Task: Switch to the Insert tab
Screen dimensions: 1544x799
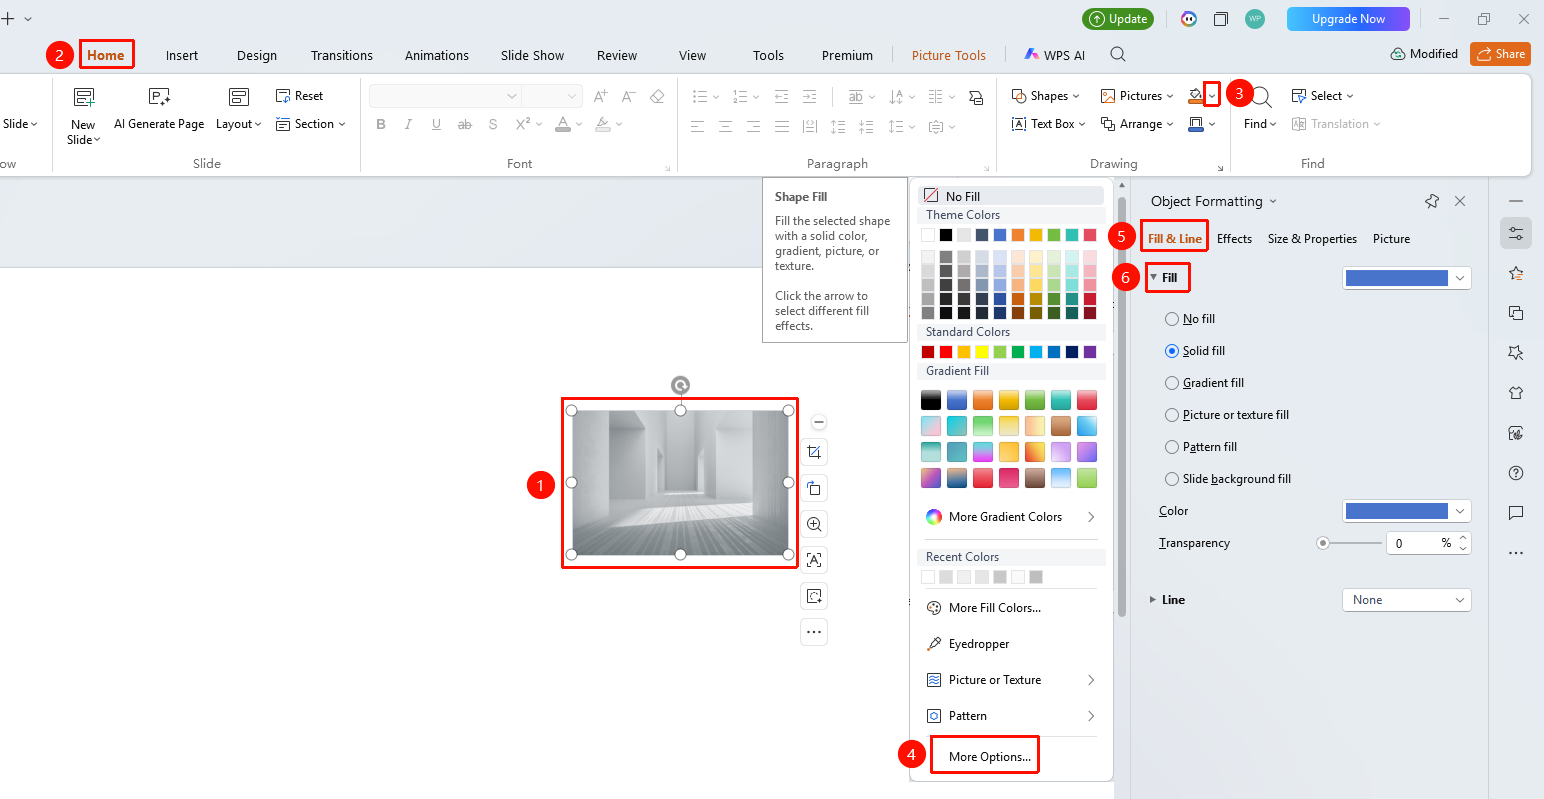Action: 182,55
